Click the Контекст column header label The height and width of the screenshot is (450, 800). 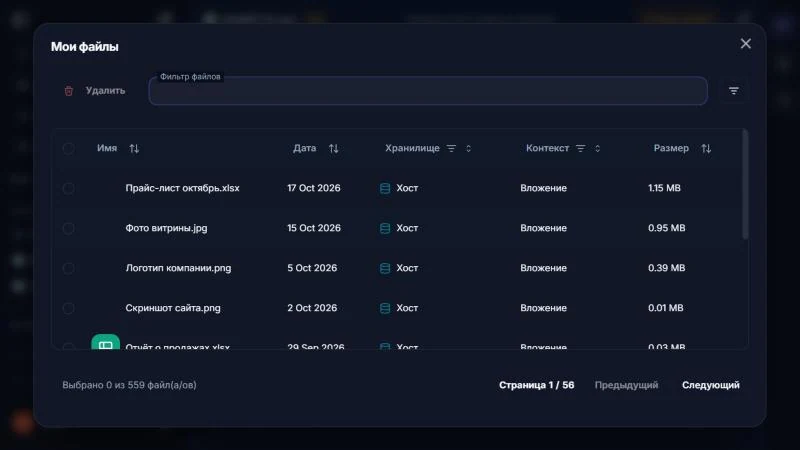point(547,148)
